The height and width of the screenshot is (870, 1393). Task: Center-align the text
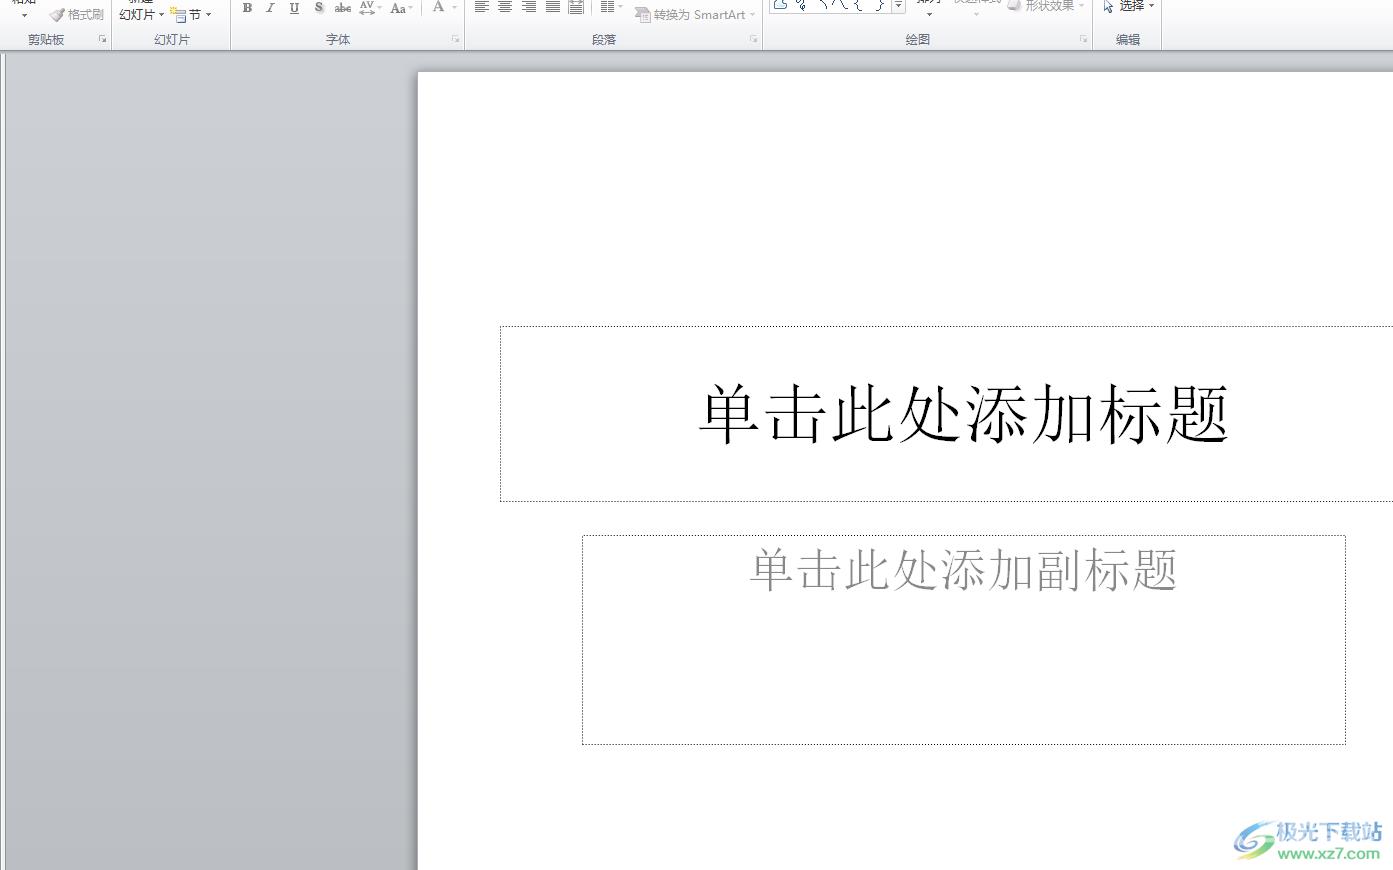click(x=505, y=7)
